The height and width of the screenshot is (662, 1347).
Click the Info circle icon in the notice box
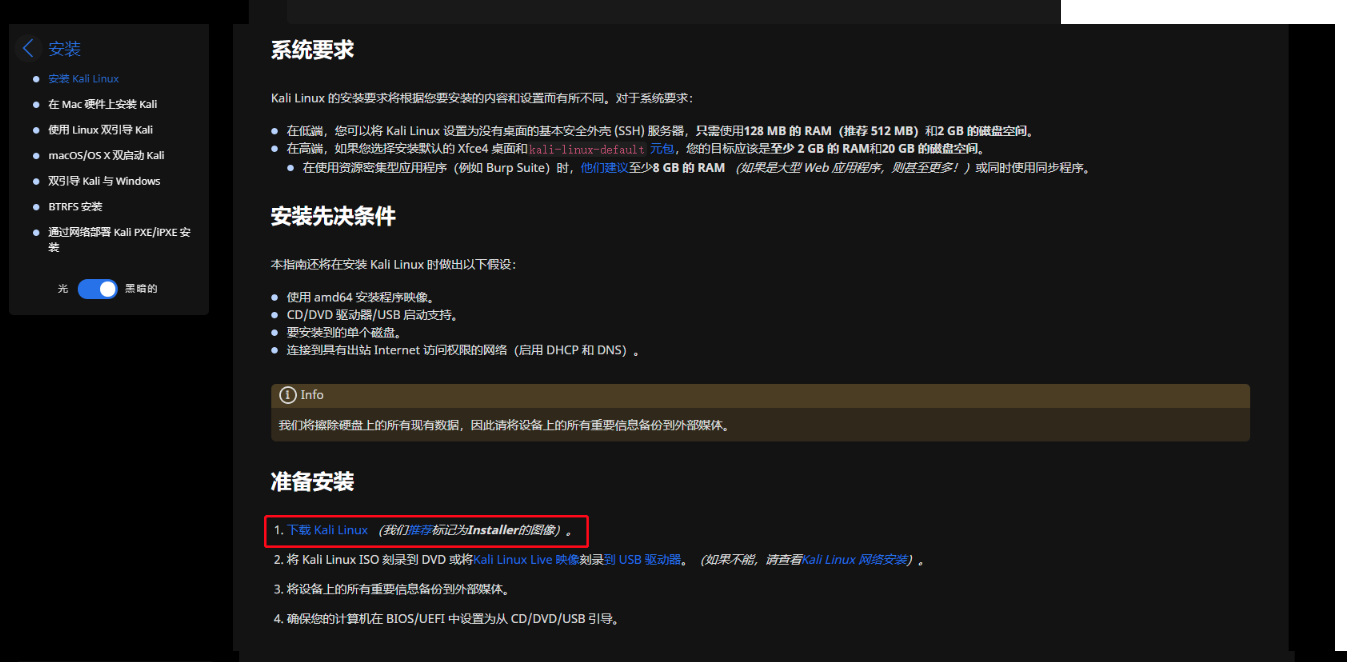click(288, 395)
